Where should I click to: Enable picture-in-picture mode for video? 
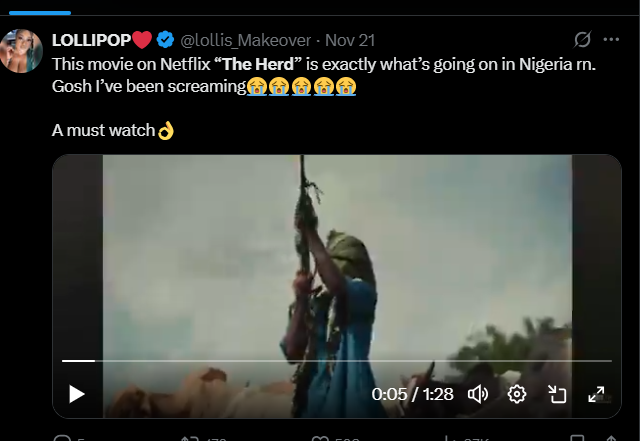(557, 394)
